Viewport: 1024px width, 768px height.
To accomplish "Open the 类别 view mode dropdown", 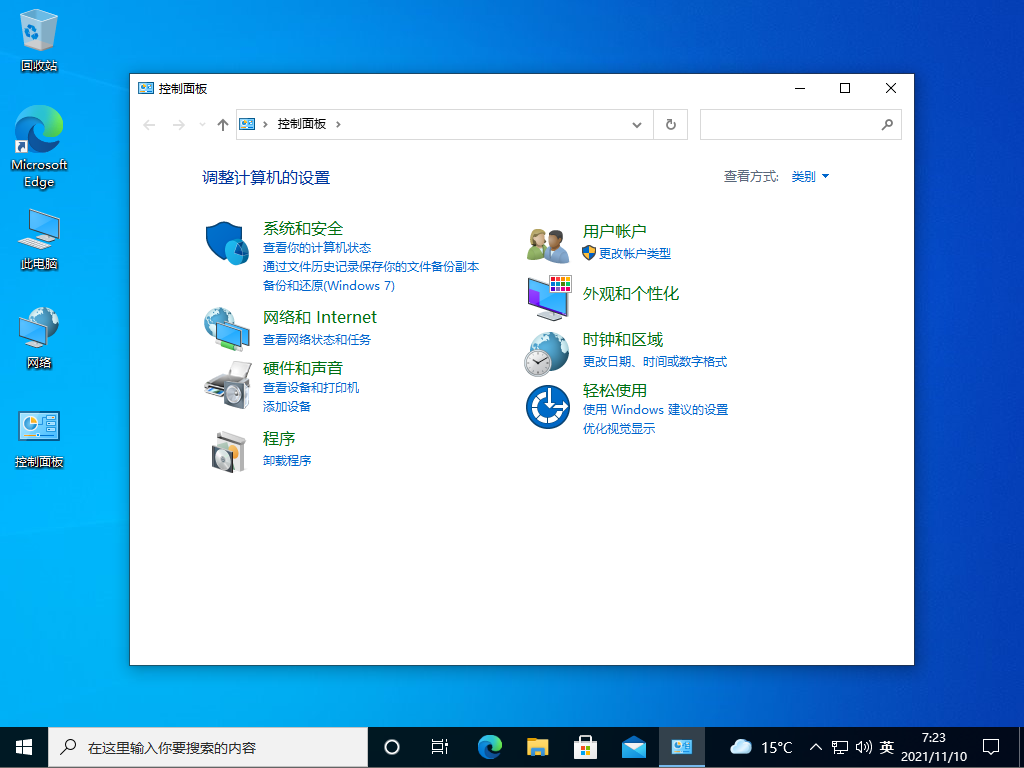I will (x=809, y=176).
